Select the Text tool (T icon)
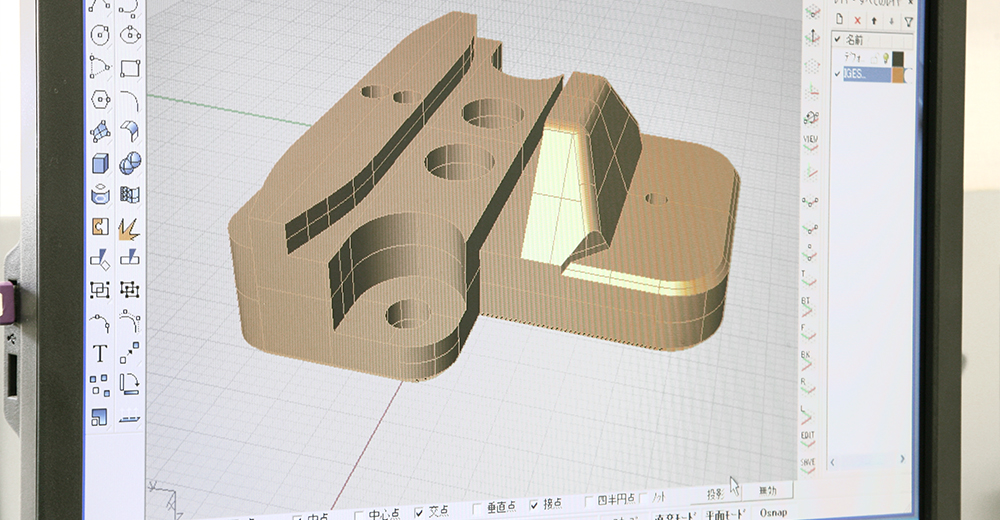1000x520 pixels. [x=100, y=353]
